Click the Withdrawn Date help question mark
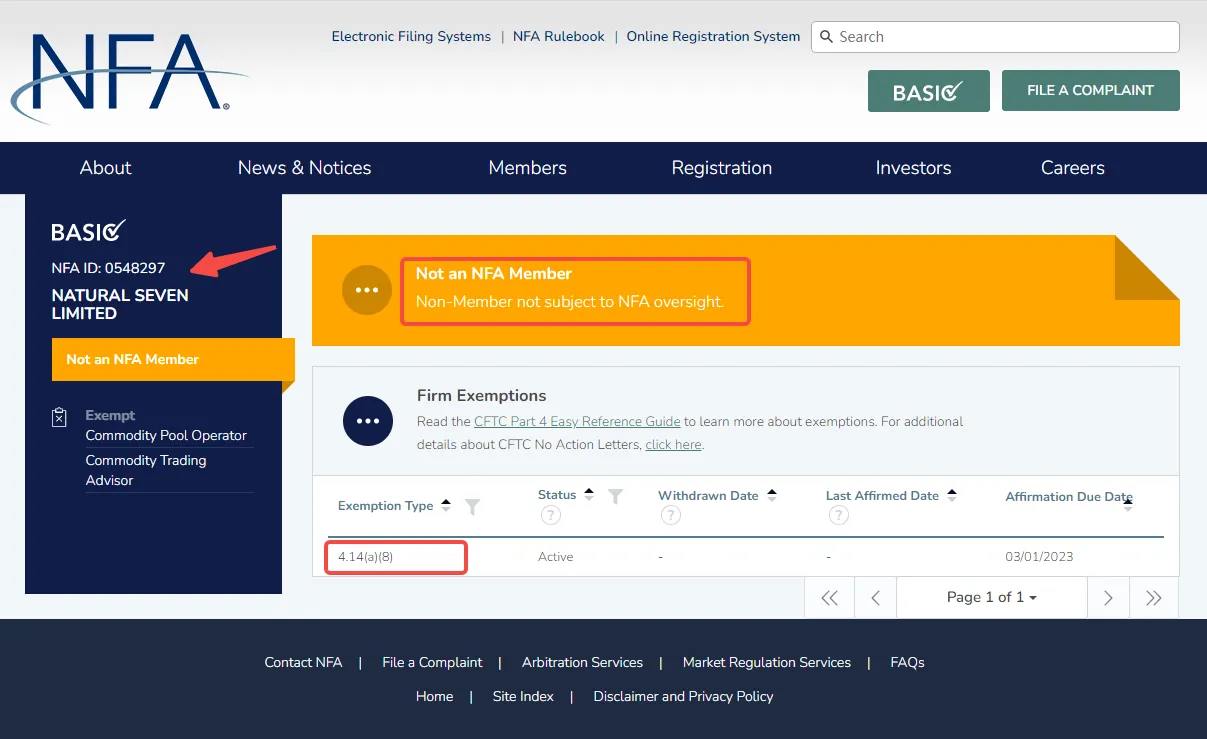The image size is (1207, 739). [670, 516]
